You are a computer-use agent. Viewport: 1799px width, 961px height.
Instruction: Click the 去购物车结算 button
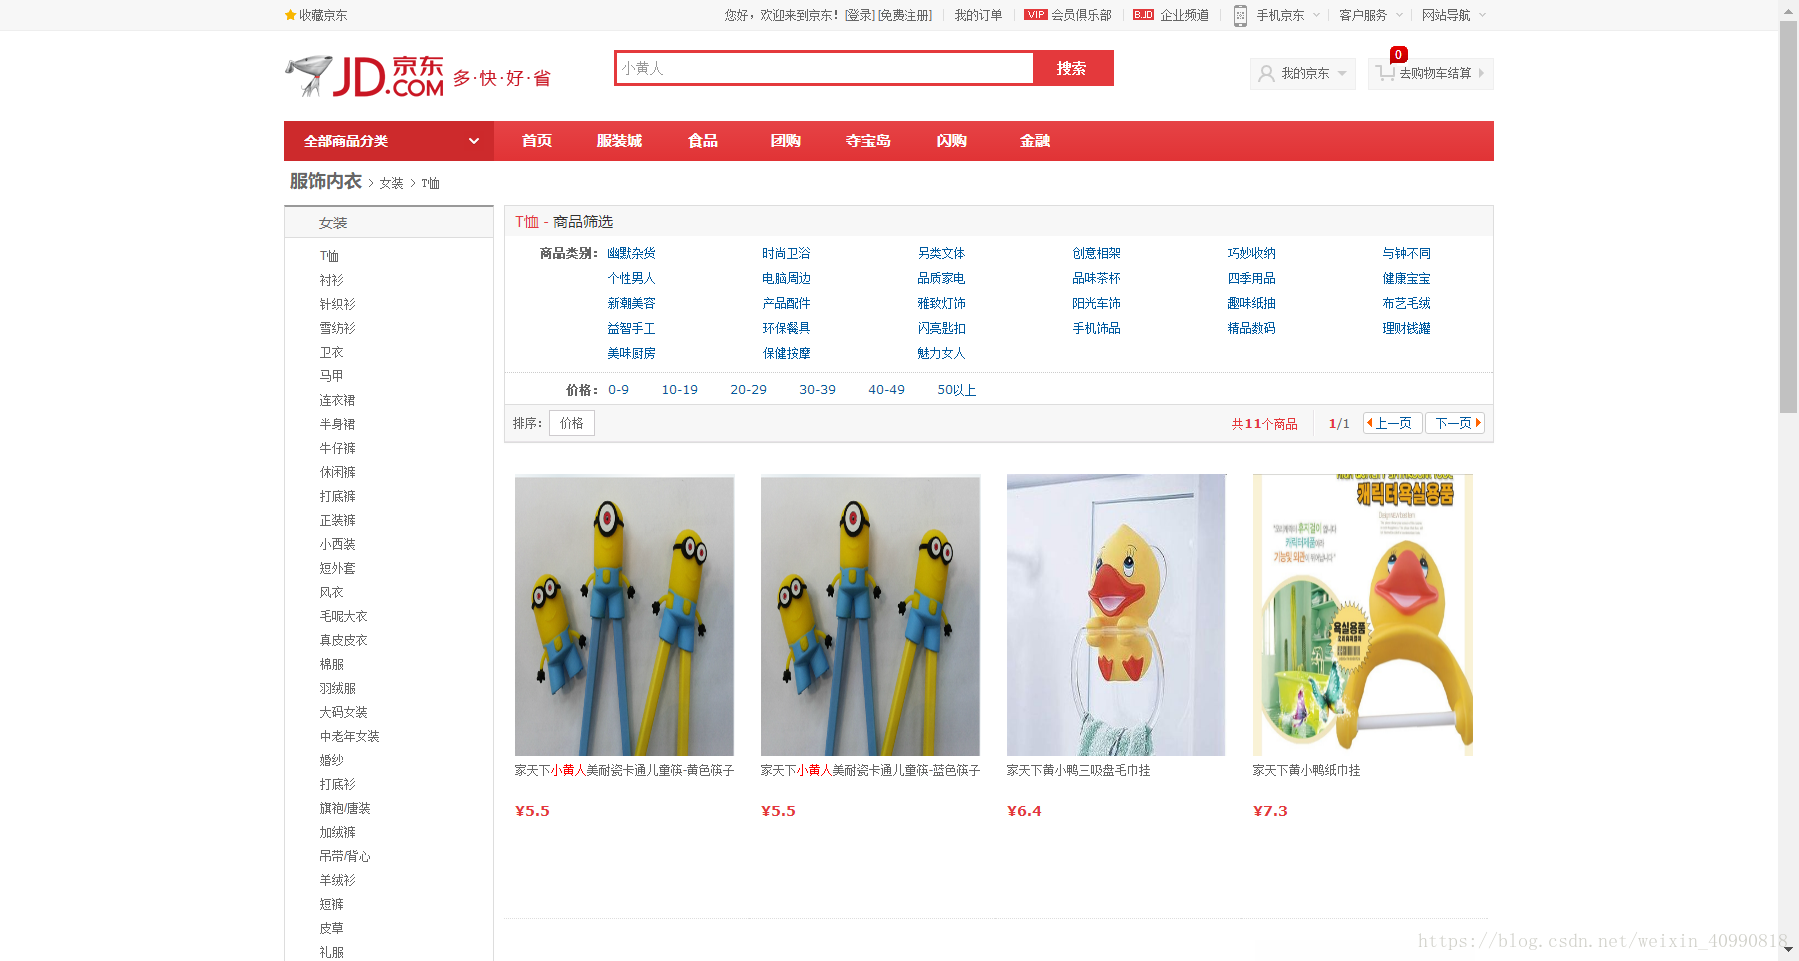(x=1431, y=73)
